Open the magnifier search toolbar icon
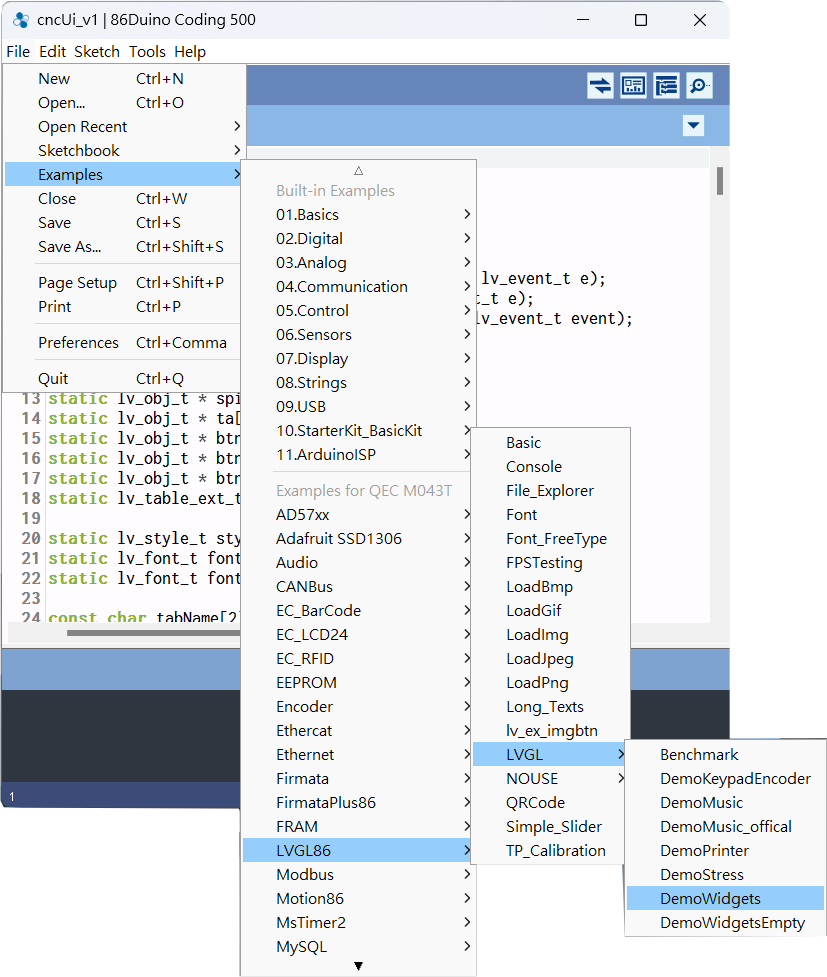 pyautogui.click(x=699, y=85)
